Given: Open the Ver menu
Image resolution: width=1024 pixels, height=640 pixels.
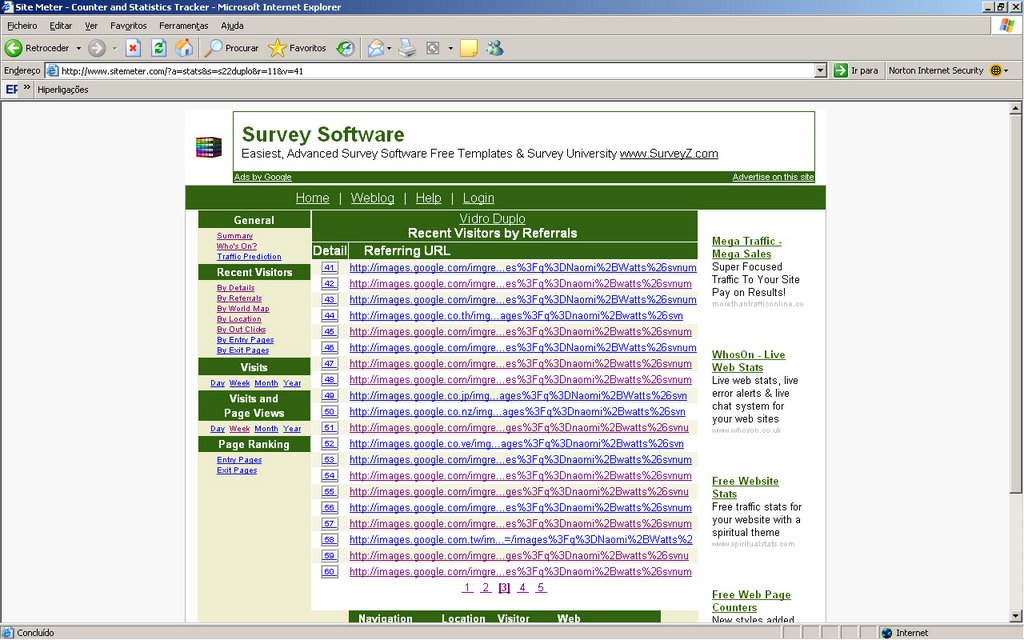Looking at the screenshot, I should pyautogui.click(x=91, y=25).
